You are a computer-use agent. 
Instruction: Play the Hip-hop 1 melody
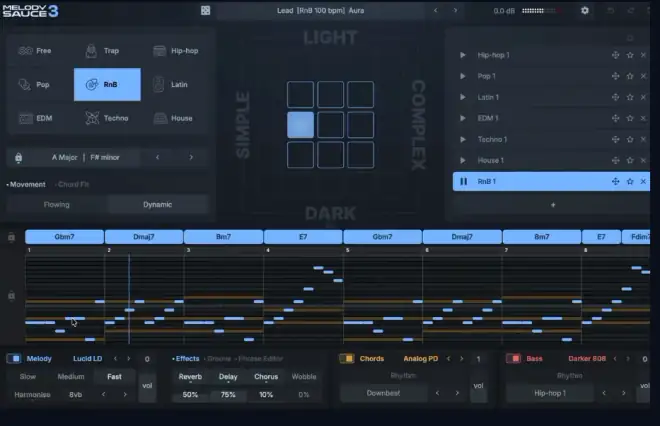click(463, 55)
